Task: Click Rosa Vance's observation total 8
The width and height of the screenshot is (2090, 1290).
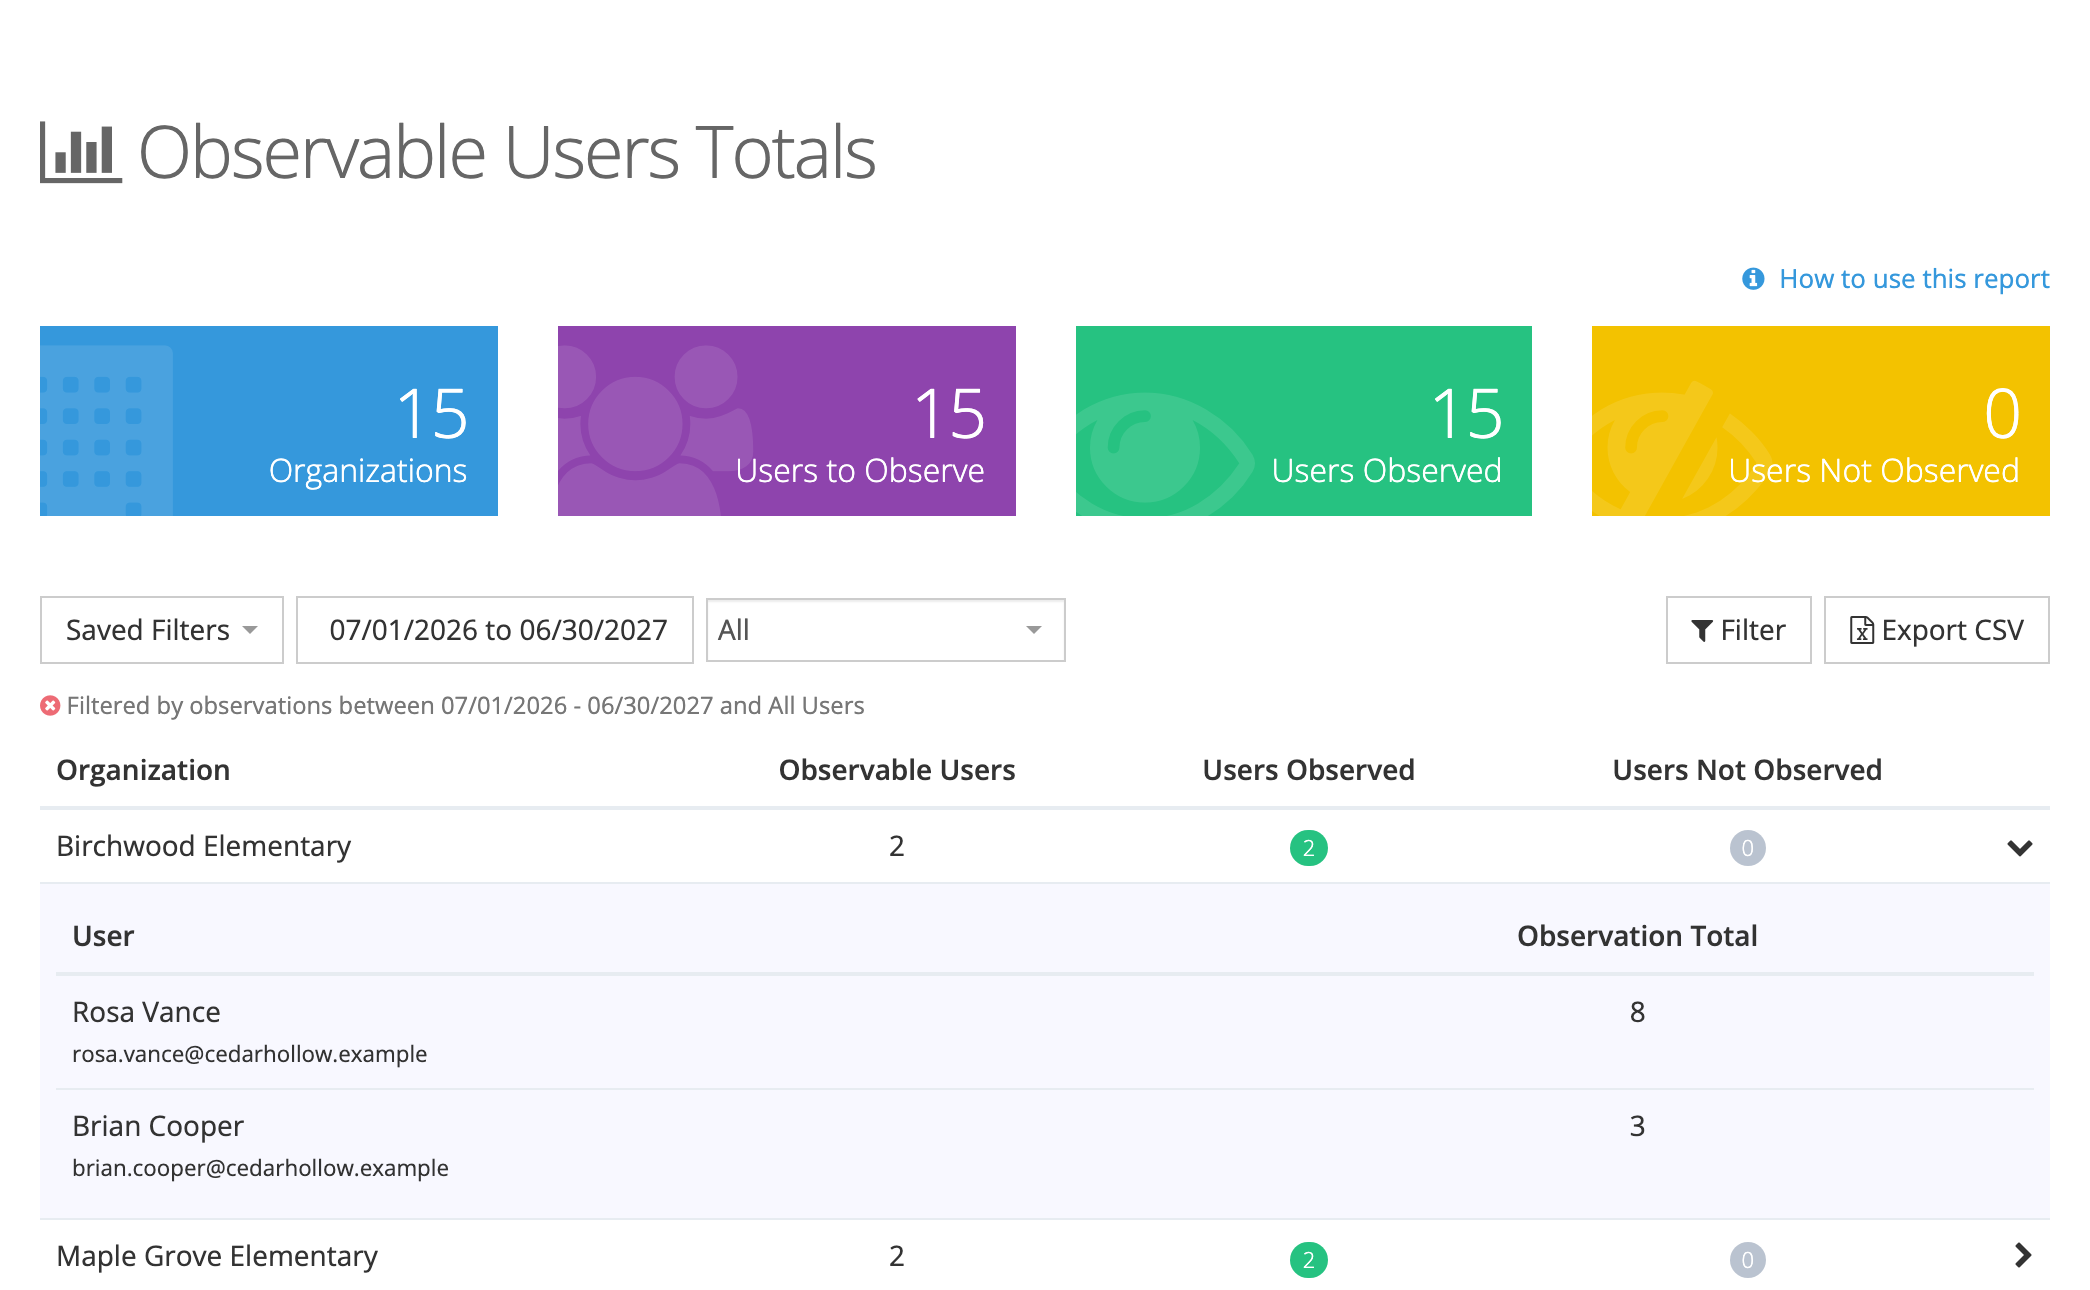Action: pyautogui.click(x=1637, y=1012)
